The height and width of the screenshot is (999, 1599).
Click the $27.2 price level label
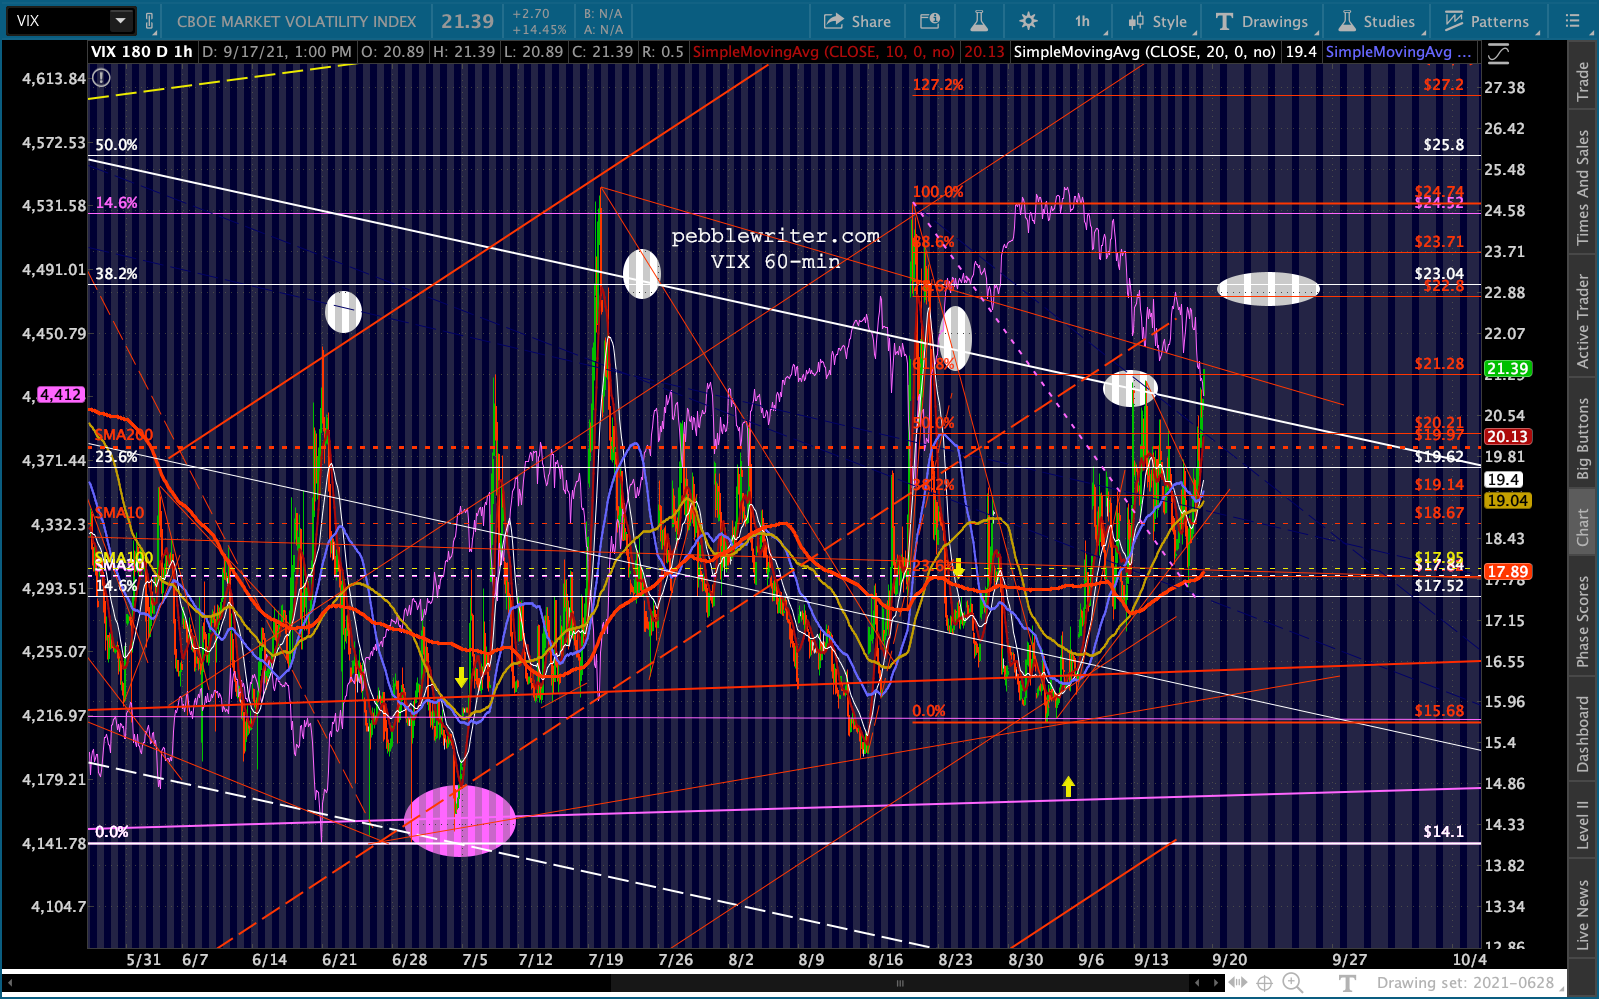pyautogui.click(x=1443, y=85)
